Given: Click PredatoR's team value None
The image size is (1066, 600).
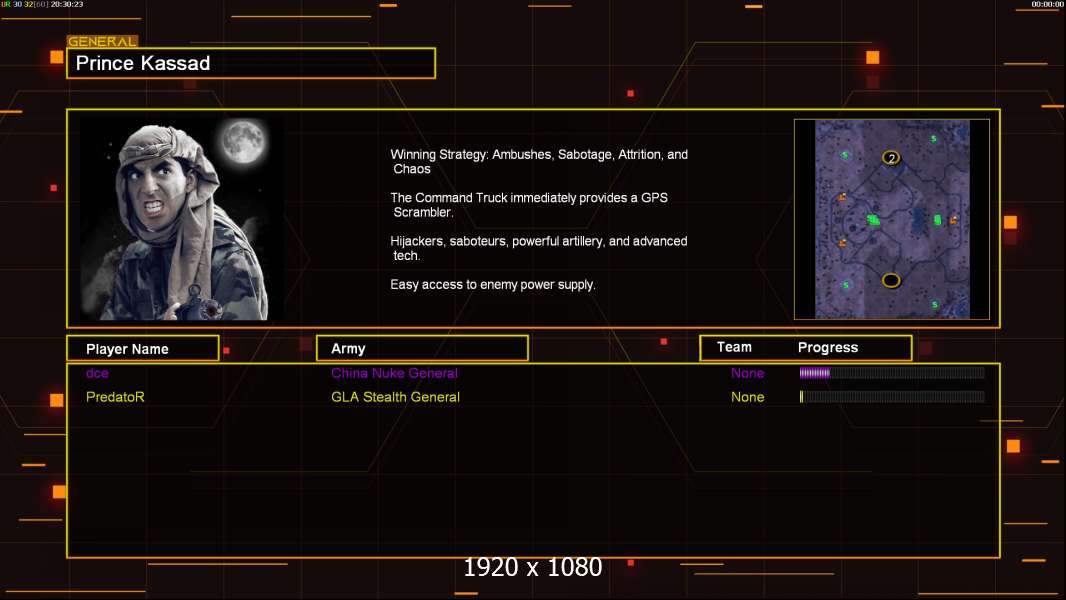Looking at the screenshot, I should [x=747, y=397].
